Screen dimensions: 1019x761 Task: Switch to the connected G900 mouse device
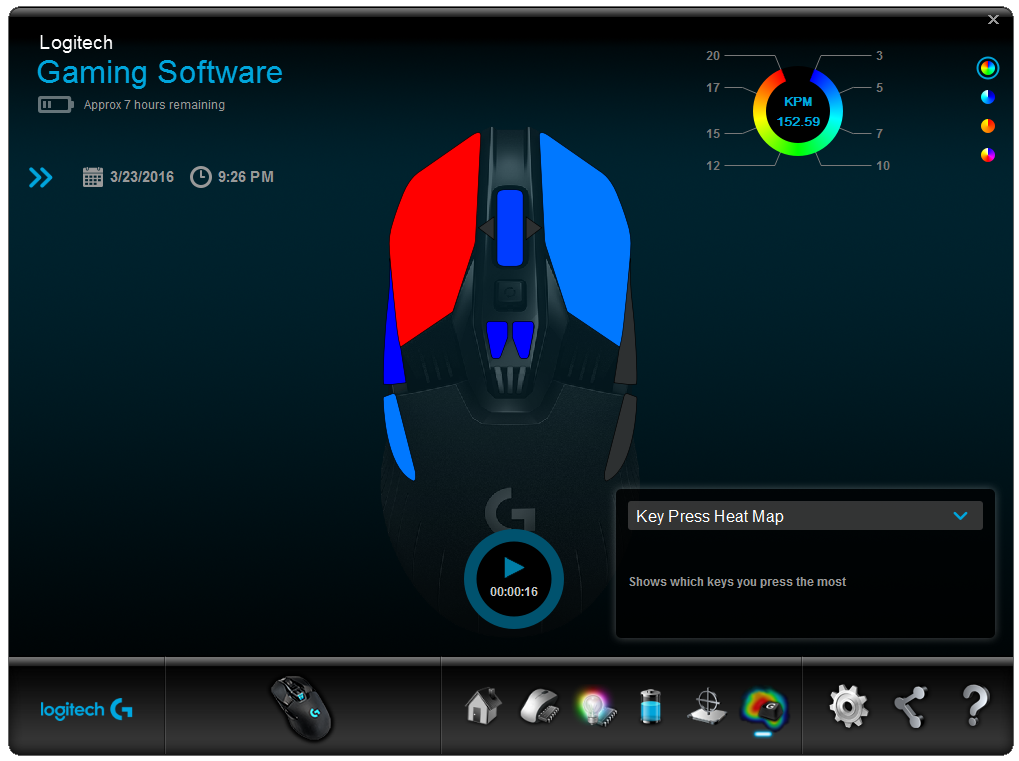[300, 706]
